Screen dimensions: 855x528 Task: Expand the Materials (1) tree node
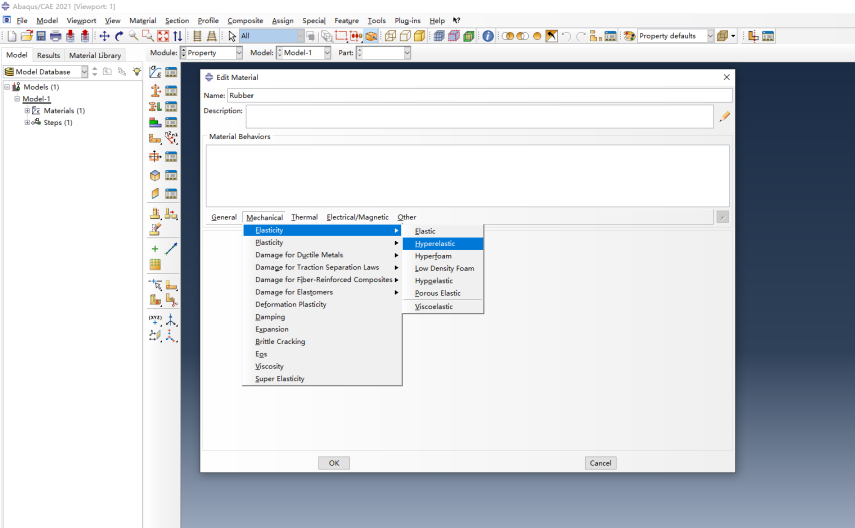(x=27, y=111)
